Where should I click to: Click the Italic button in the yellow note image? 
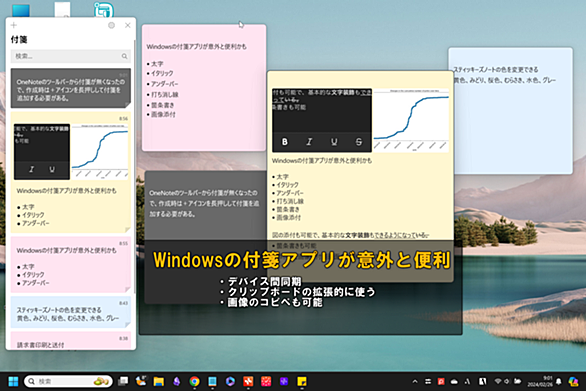tap(309, 142)
